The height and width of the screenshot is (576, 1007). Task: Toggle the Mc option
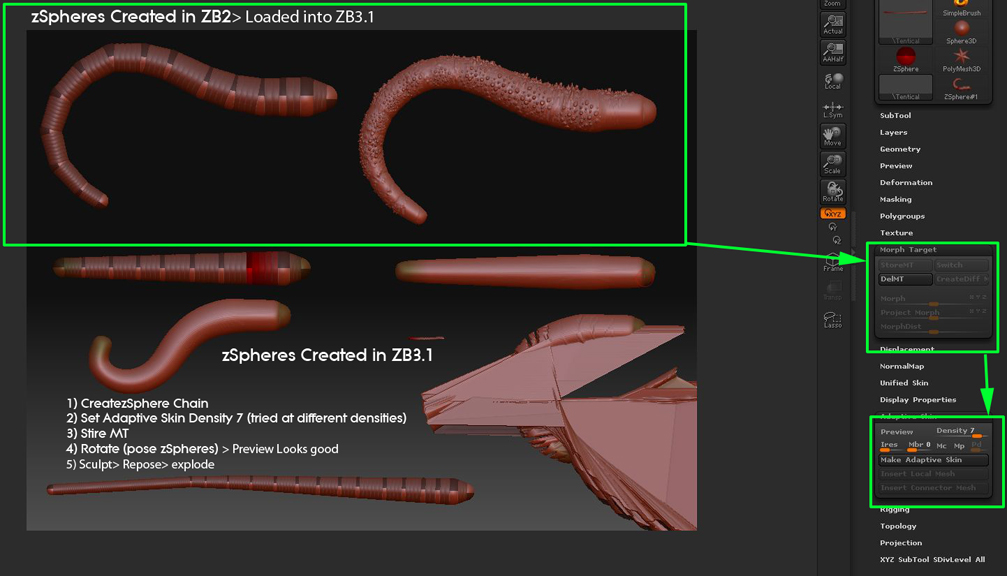[x=941, y=446]
